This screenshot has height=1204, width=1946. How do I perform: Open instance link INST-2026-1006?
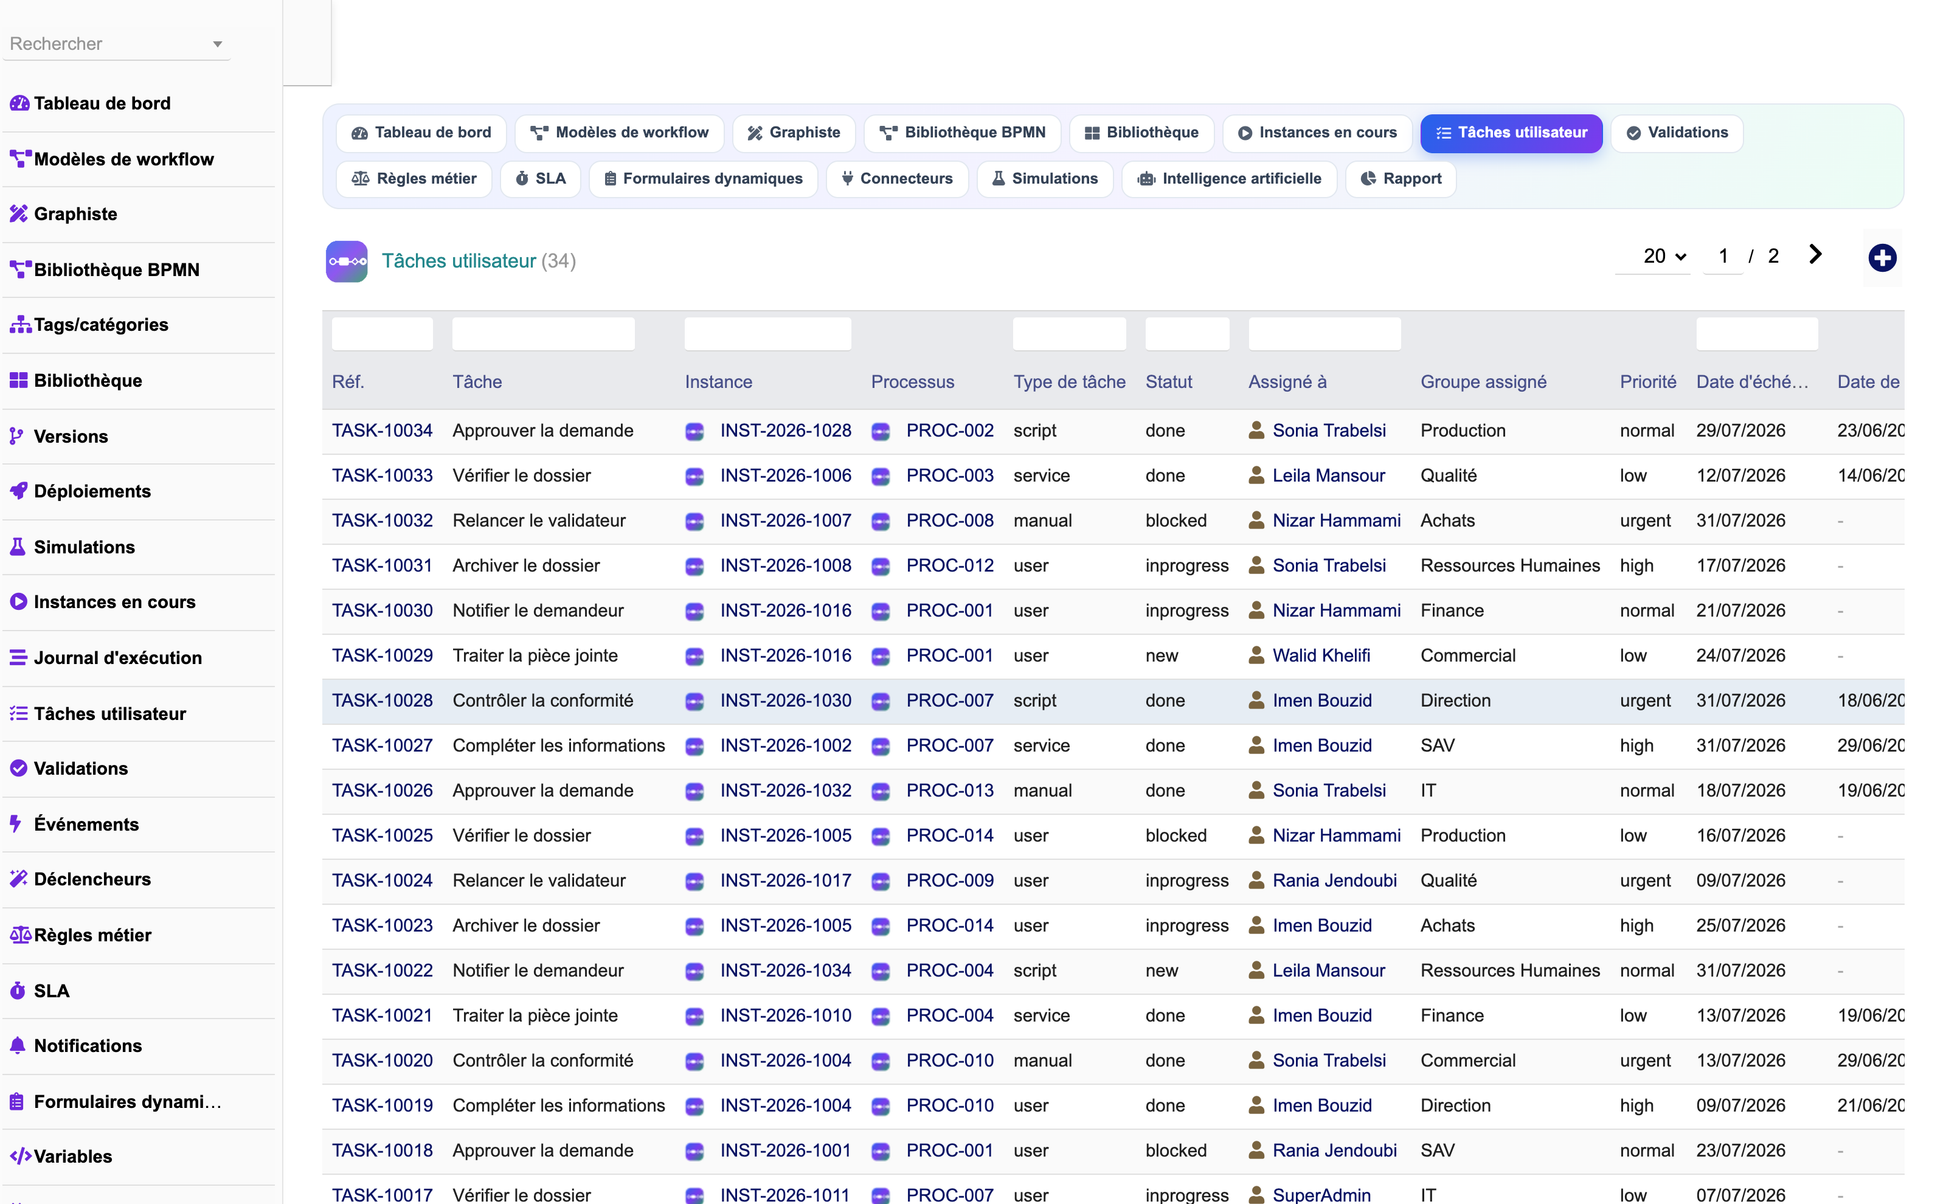point(786,476)
